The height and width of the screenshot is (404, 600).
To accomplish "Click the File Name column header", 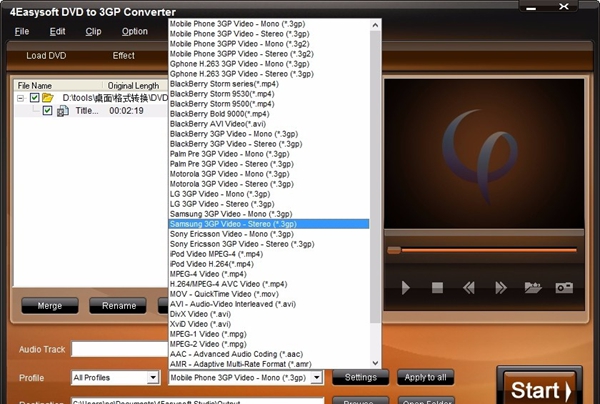I will coord(58,85).
